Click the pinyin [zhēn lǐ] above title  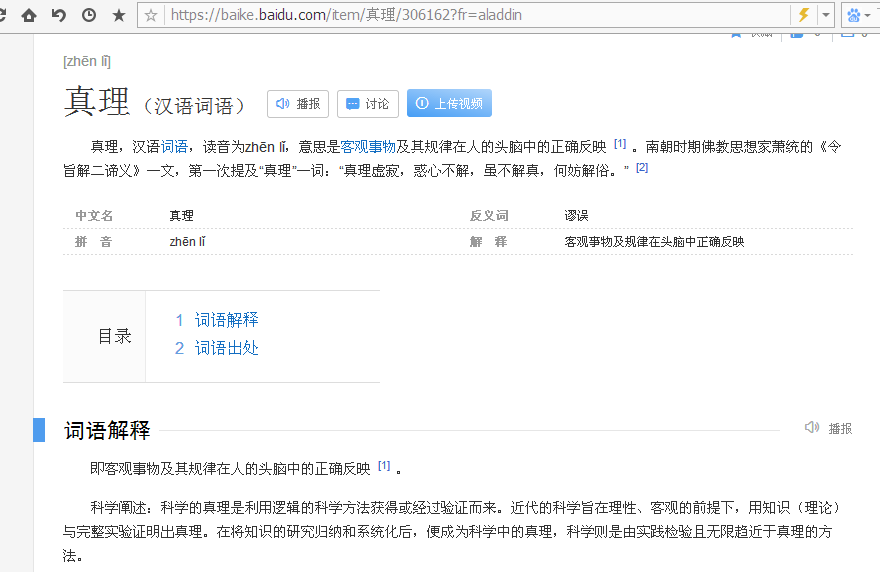[87, 61]
